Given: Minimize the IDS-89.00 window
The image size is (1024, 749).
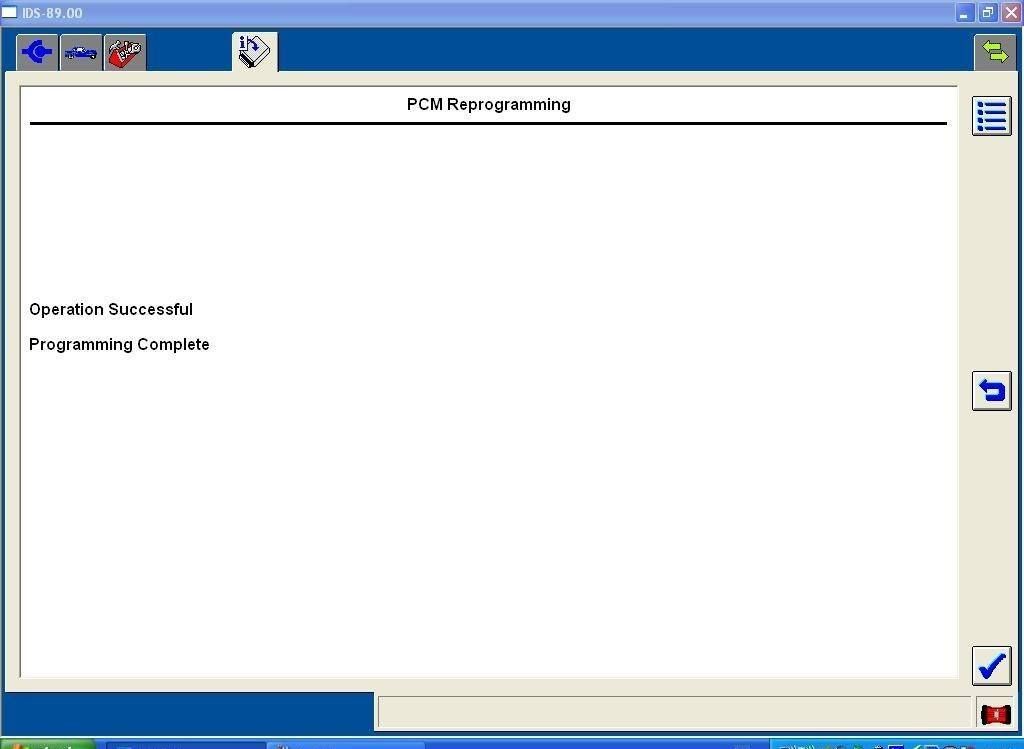Looking at the screenshot, I should [964, 13].
